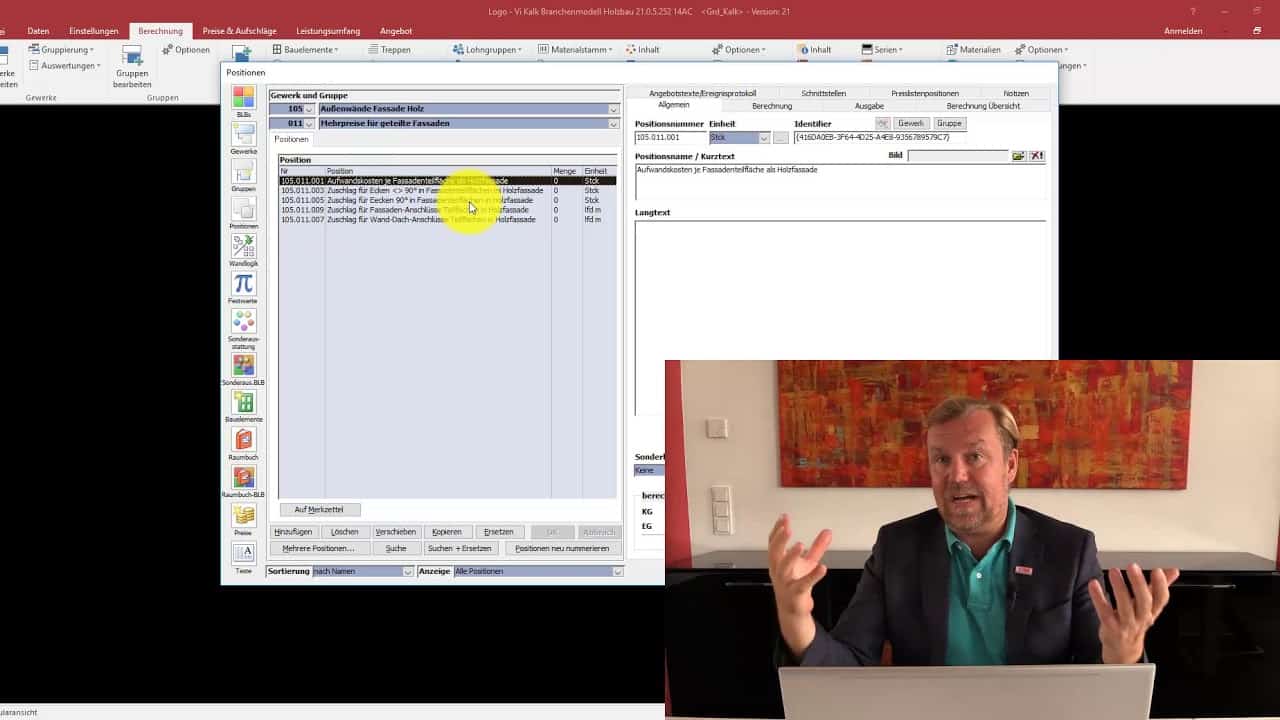1280x720 pixels.
Task: Browse for image using Bild folder icon
Action: [x=1018, y=156]
